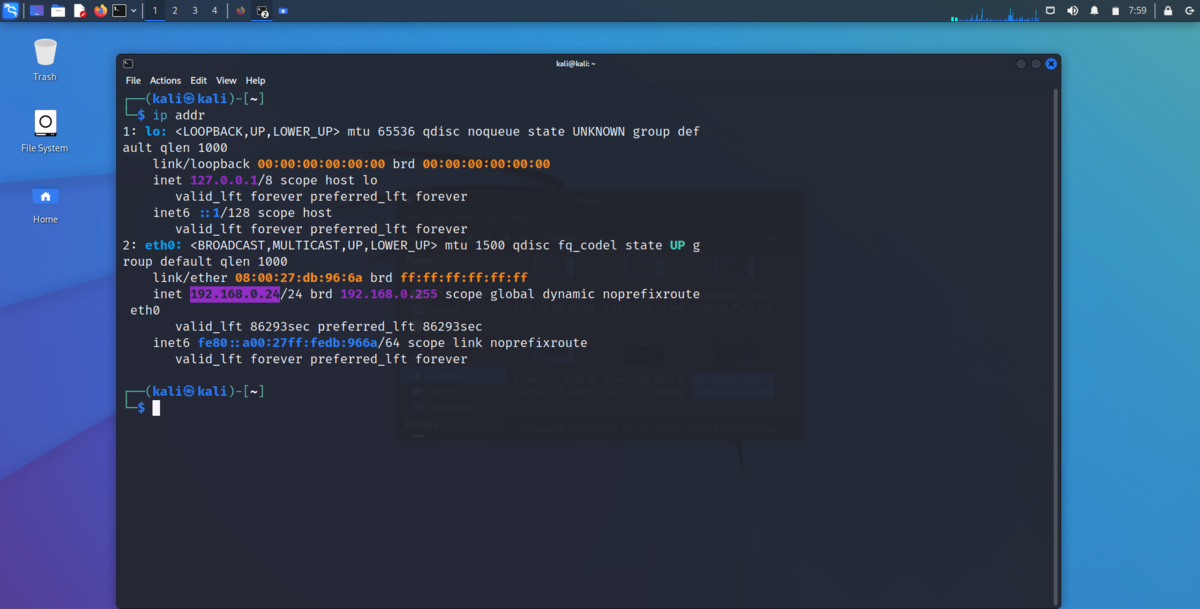The image size is (1200, 609).
Task: Launch the text editor from the panel
Action: [x=80, y=11]
